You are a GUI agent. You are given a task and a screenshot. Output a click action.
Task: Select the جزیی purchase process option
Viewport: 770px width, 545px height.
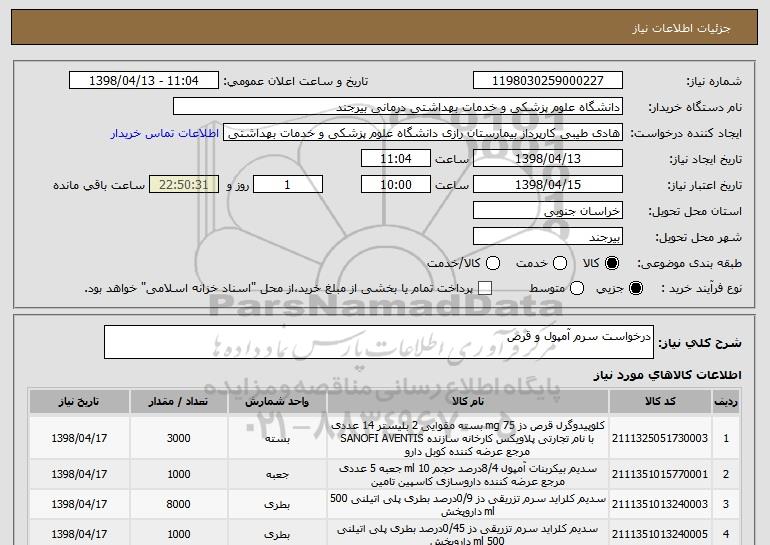635,288
